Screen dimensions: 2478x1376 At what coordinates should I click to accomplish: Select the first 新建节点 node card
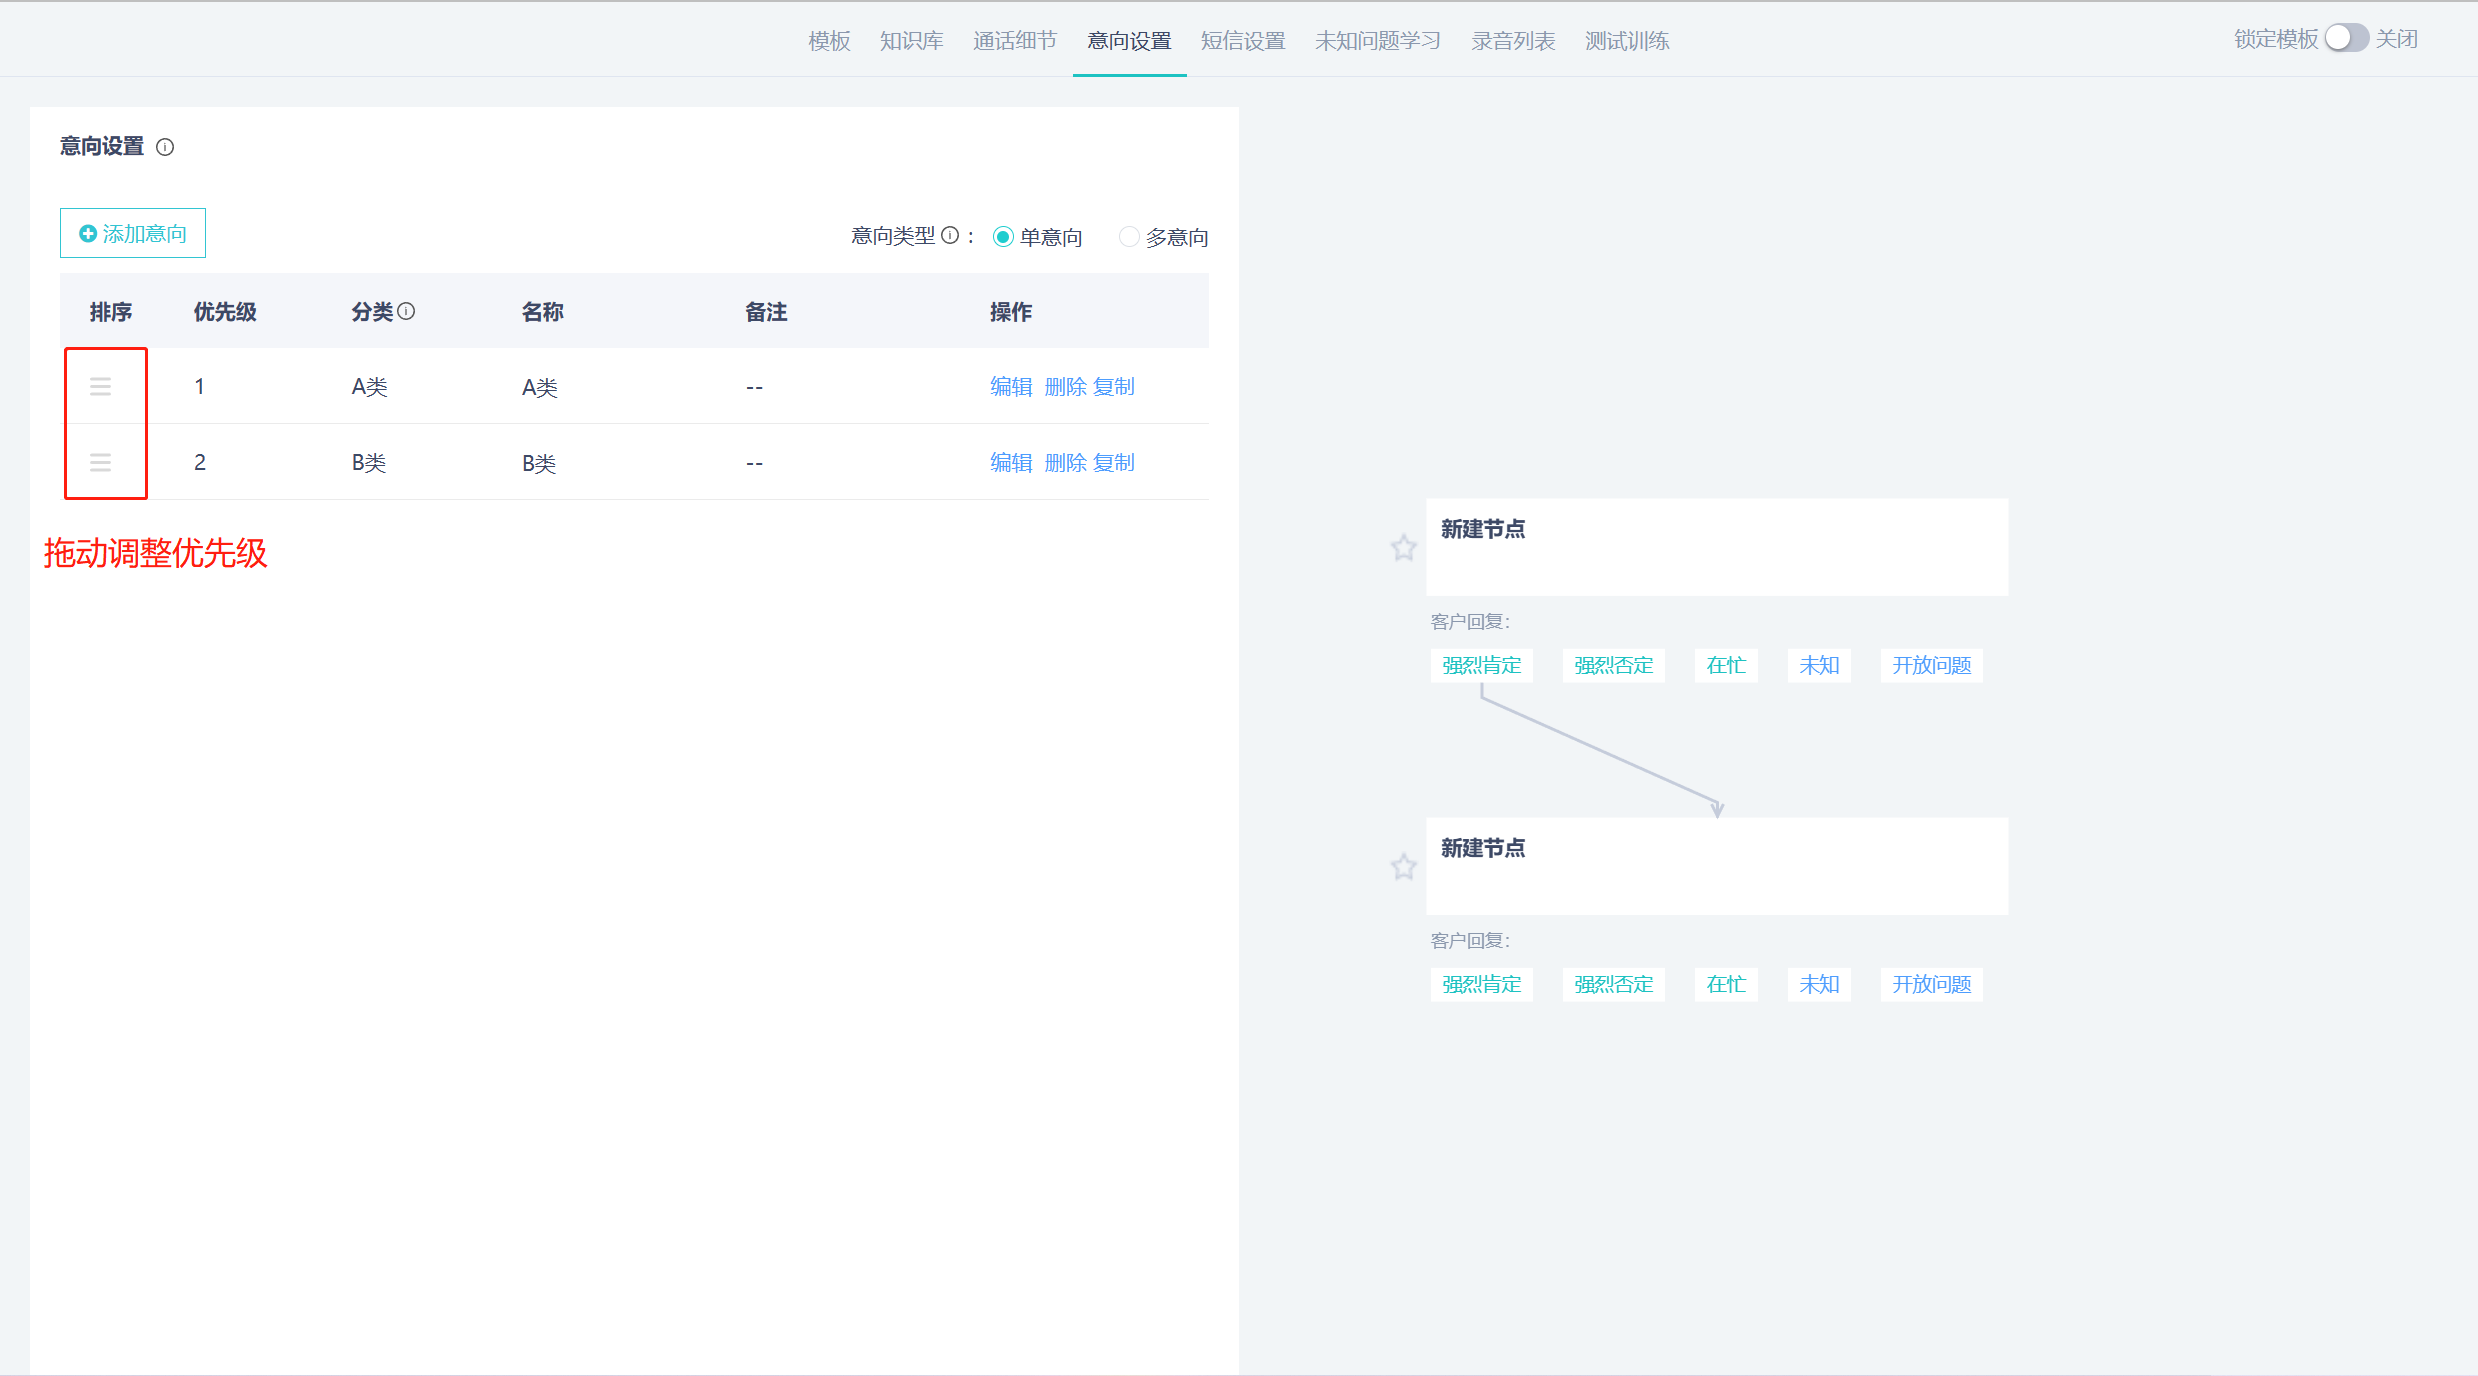click(x=1717, y=547)
